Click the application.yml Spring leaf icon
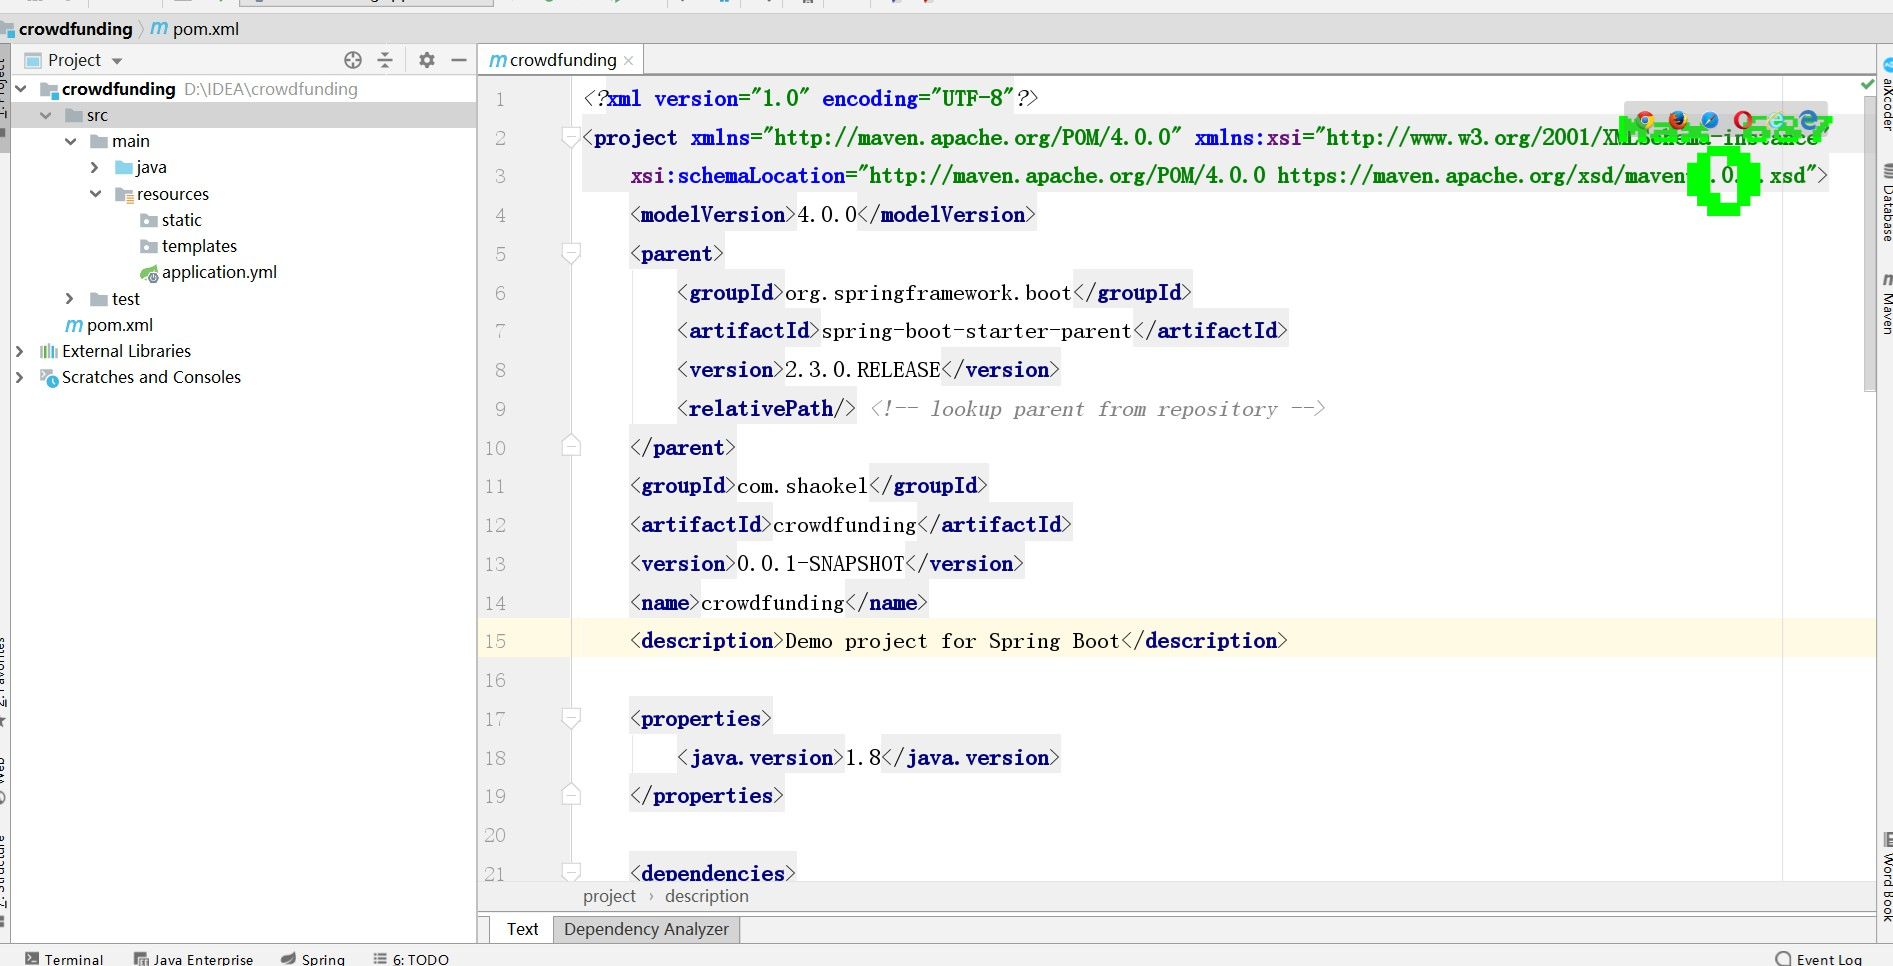The image size is (1893, 966). (x=149, y=273)
